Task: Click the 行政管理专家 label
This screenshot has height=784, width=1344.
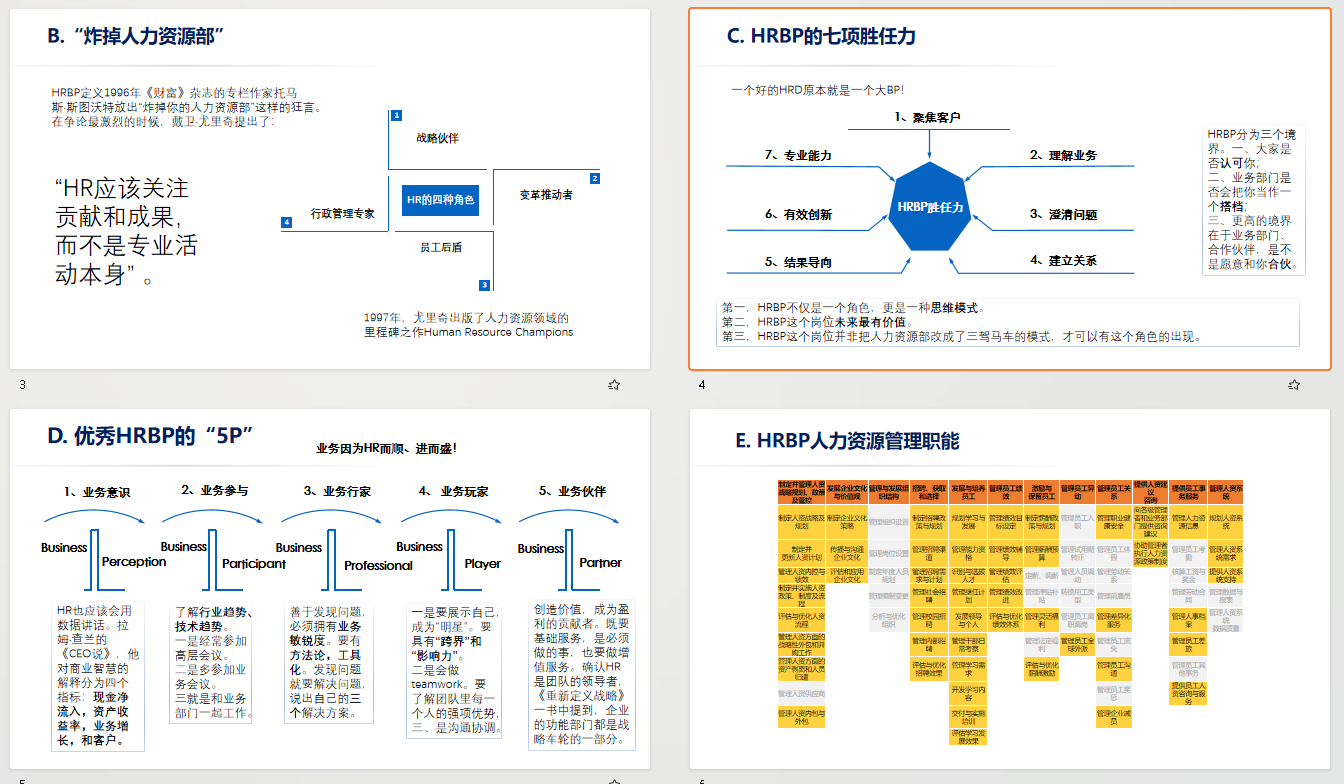Action: click(343, 213)
